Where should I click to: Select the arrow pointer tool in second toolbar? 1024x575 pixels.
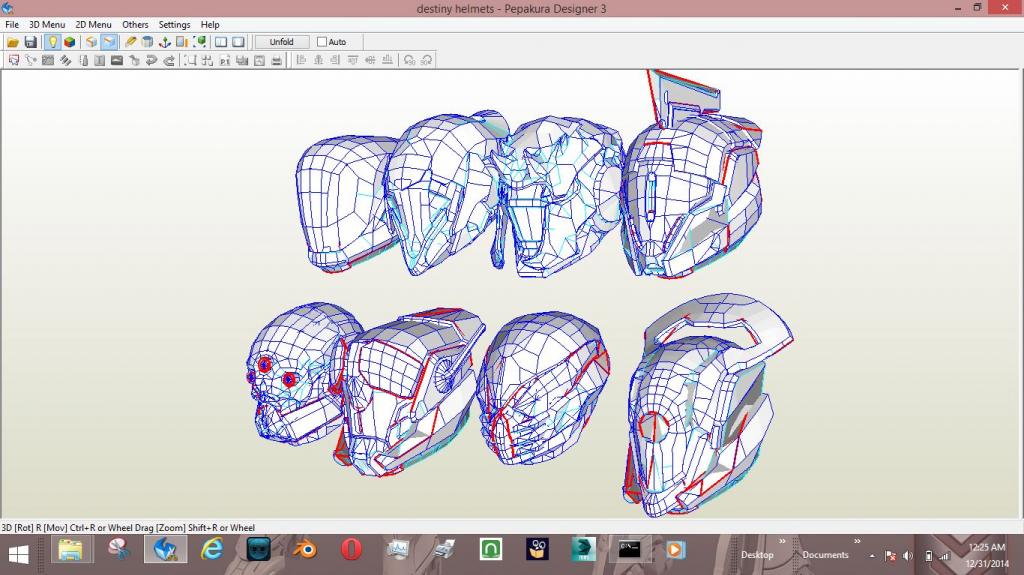[x=13, y=60]
